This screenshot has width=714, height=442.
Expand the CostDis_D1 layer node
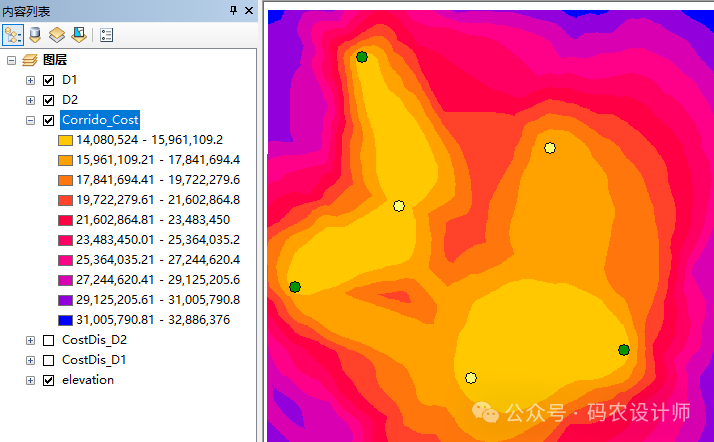click(x=30, y=360)
